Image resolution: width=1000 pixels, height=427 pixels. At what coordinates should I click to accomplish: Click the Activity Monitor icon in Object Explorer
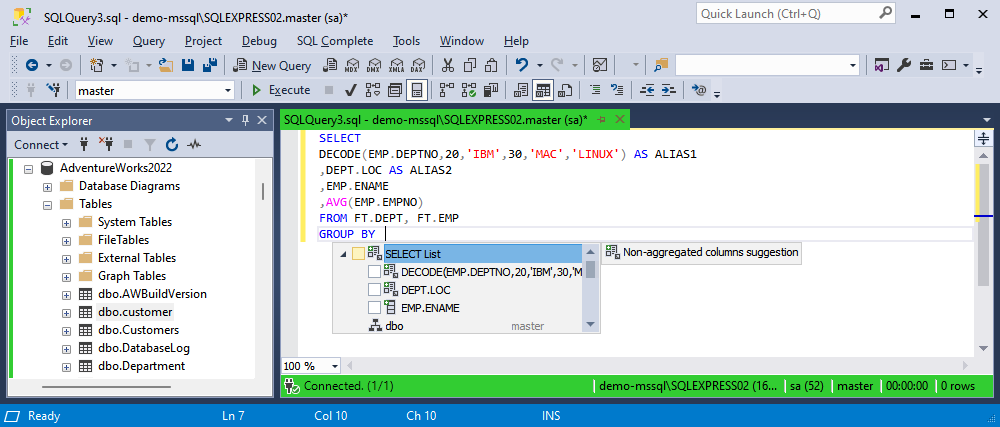[x=194, y=144]
